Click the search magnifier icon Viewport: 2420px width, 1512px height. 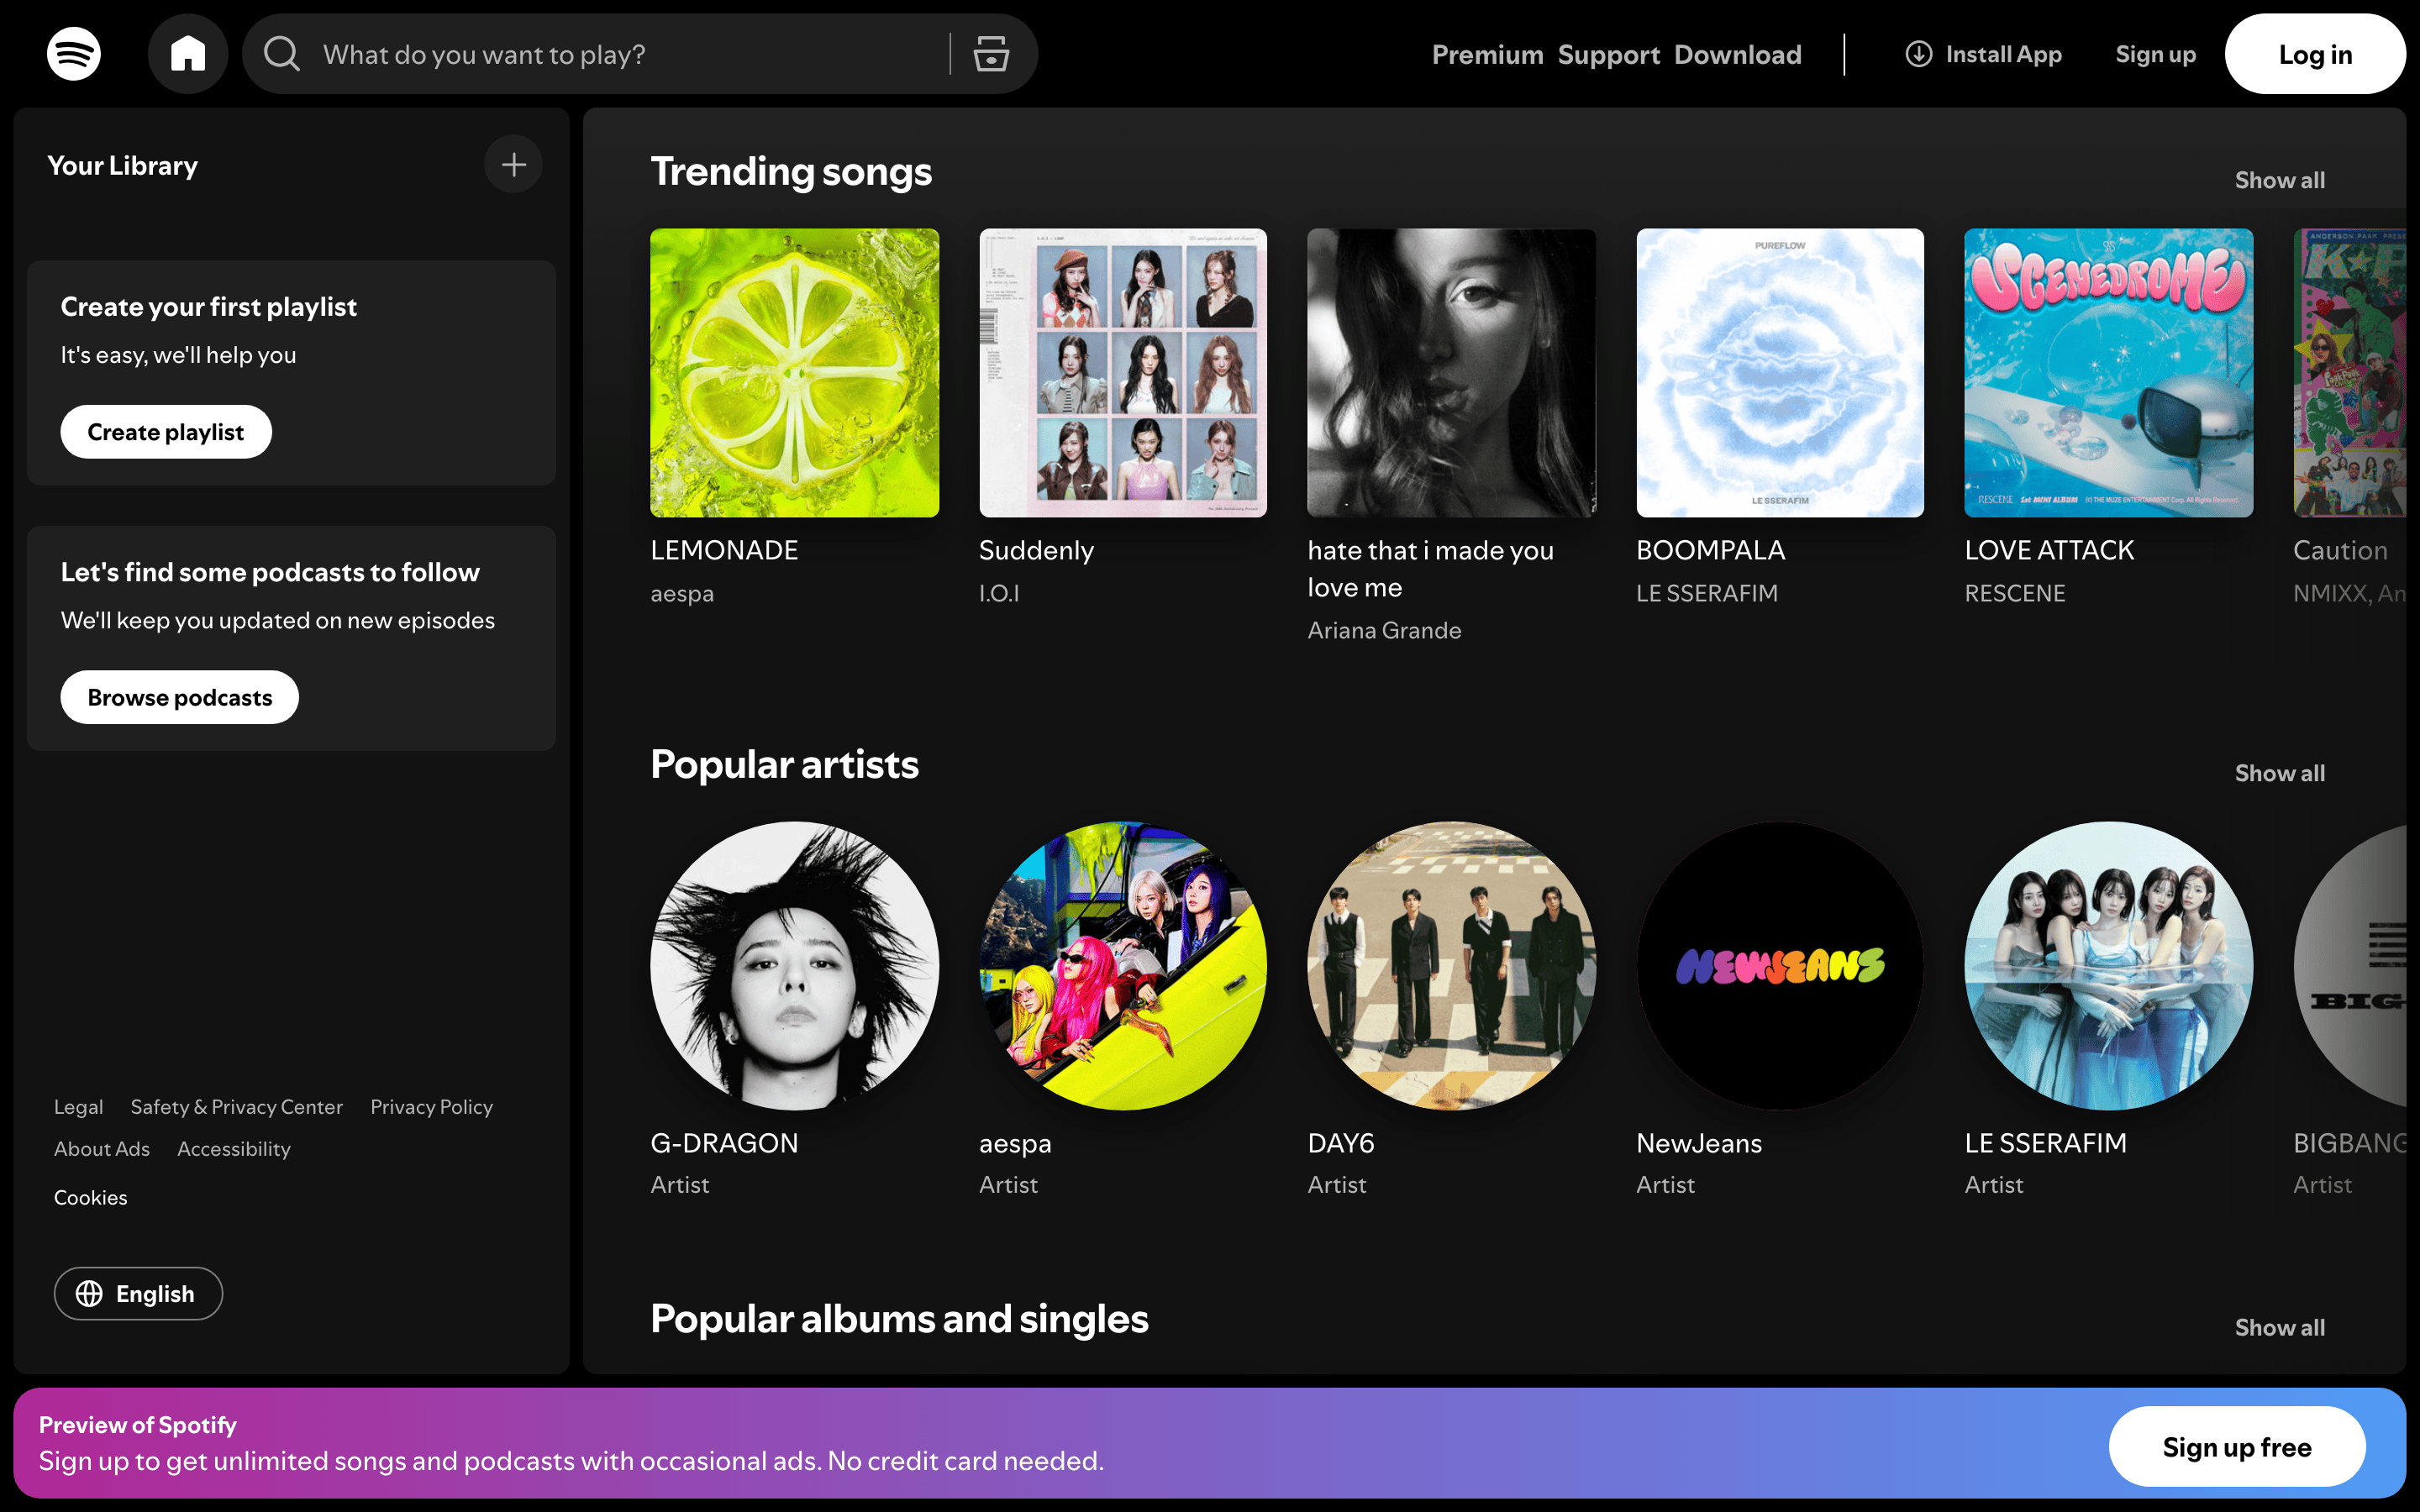282,54
